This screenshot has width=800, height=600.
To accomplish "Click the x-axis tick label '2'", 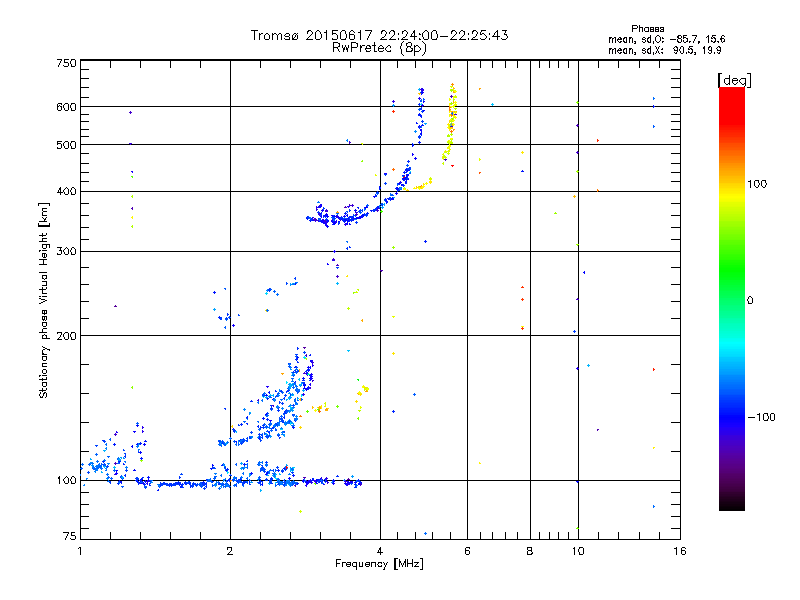I will click(x=230, y=551).
